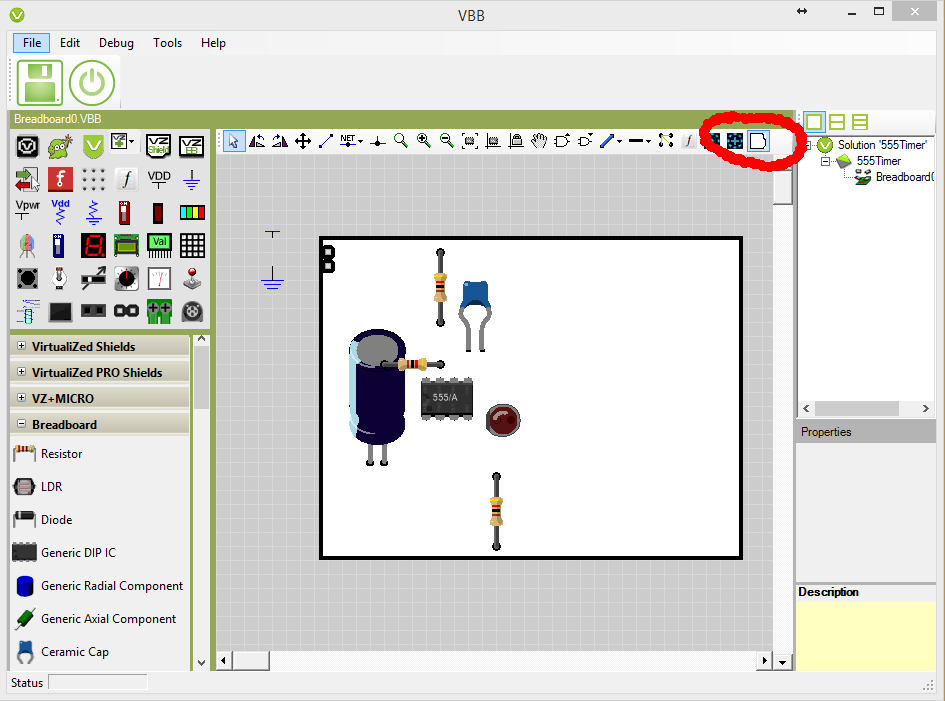The image size is (945, 701).
Task: Click the green Save floppy icon
Action: (39, 82)
